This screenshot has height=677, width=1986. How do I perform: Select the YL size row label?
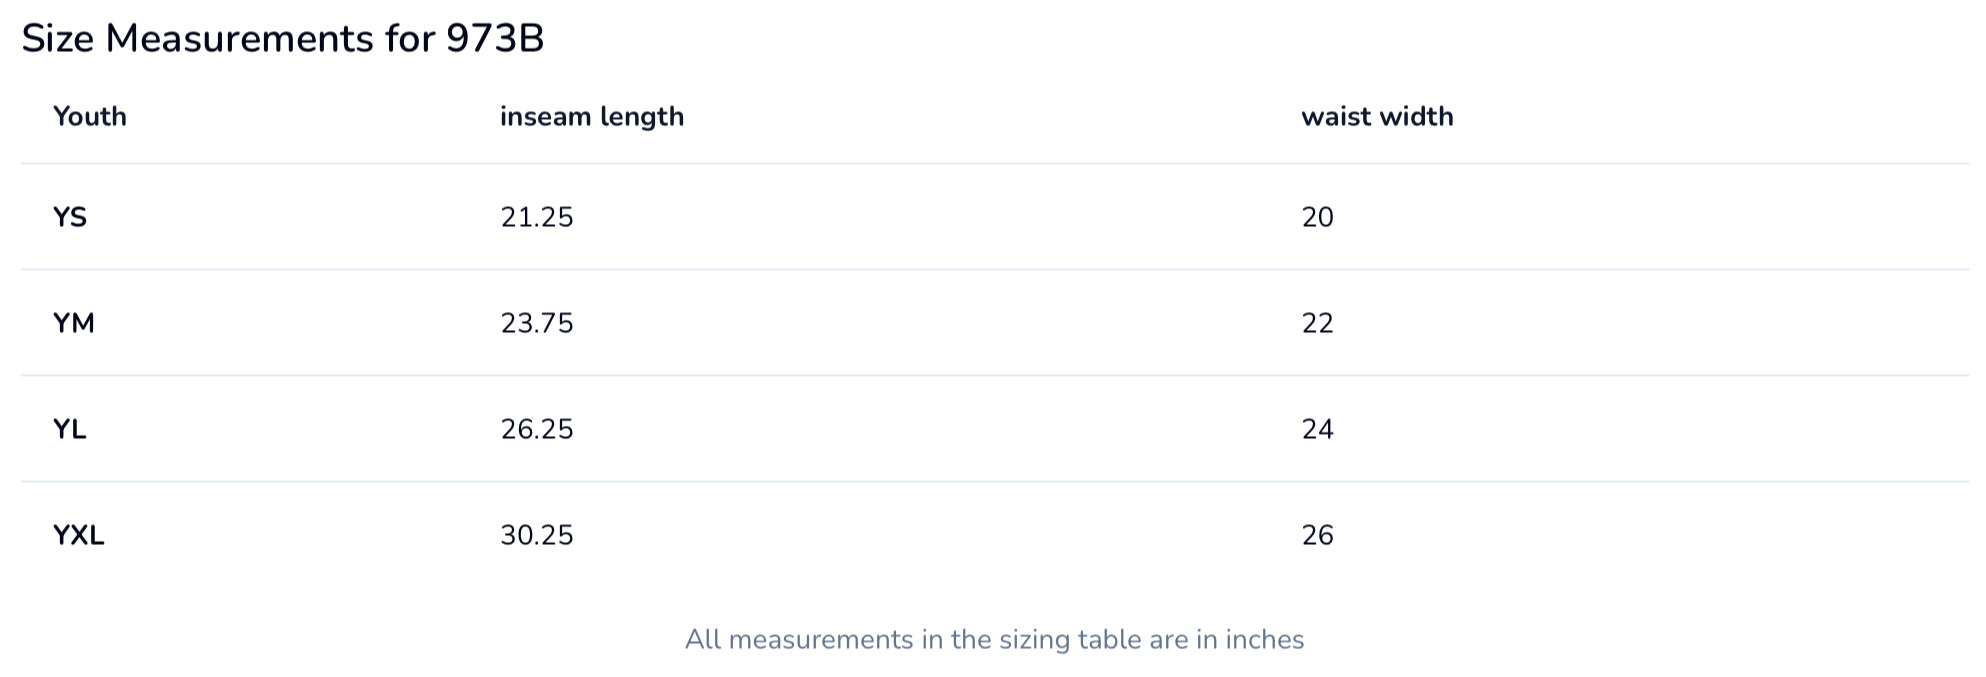[70, 429]
